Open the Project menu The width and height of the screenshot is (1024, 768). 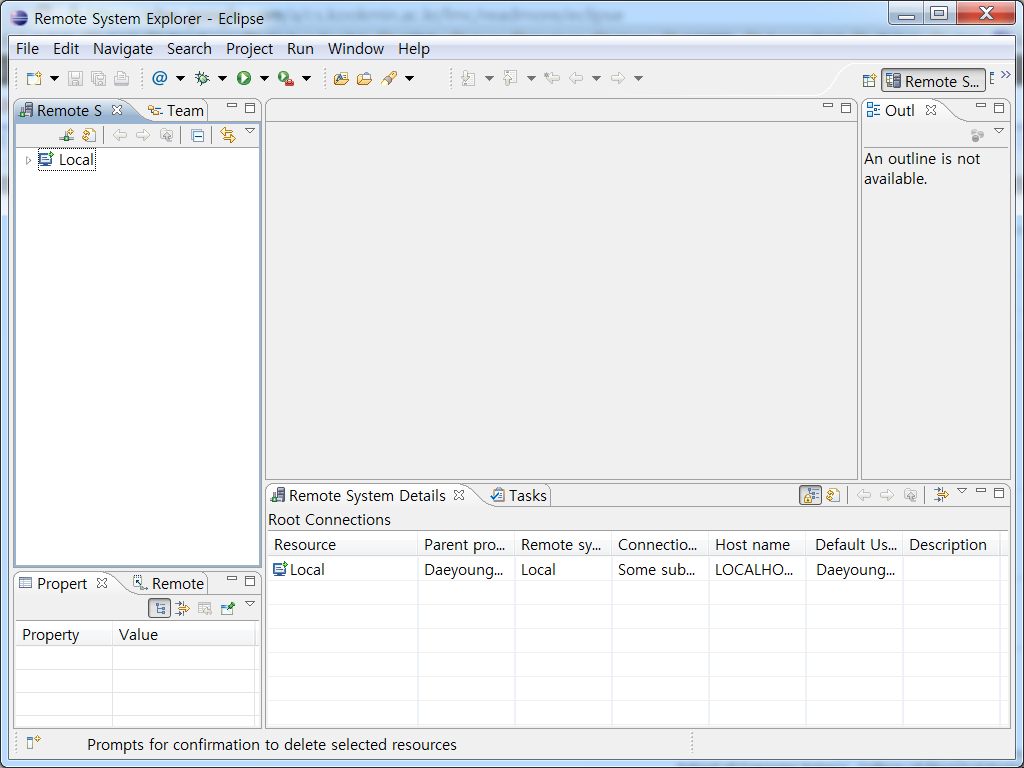(x=249, y=49)
